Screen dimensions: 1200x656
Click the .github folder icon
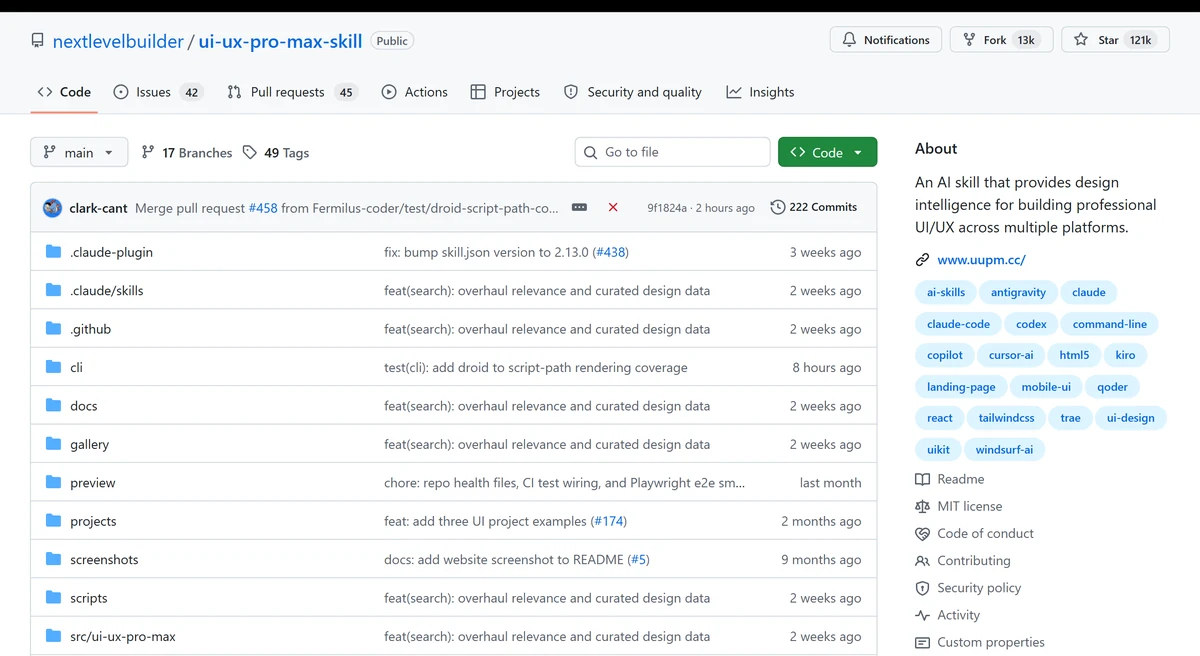point(54,329)
